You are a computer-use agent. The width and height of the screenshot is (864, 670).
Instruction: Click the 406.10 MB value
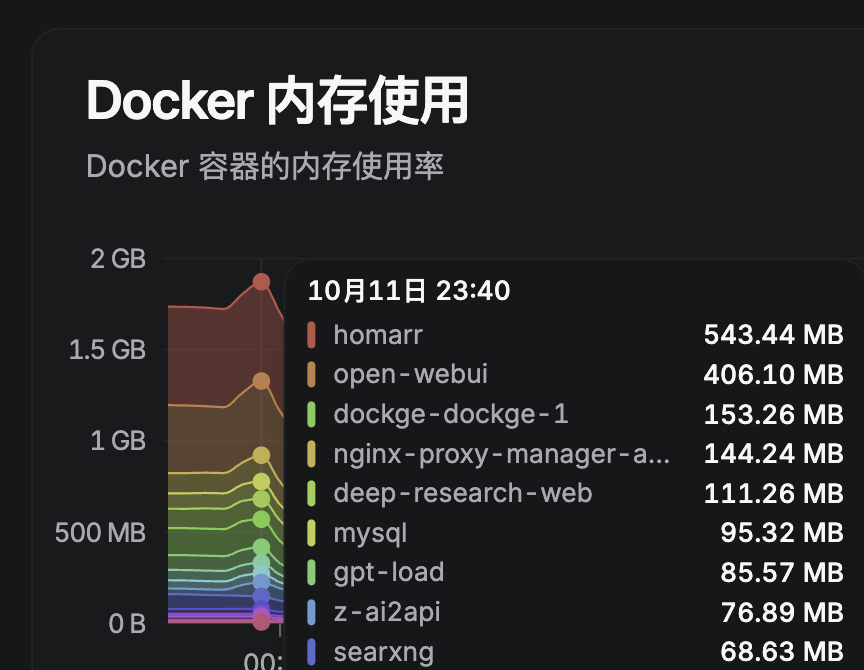774,375
